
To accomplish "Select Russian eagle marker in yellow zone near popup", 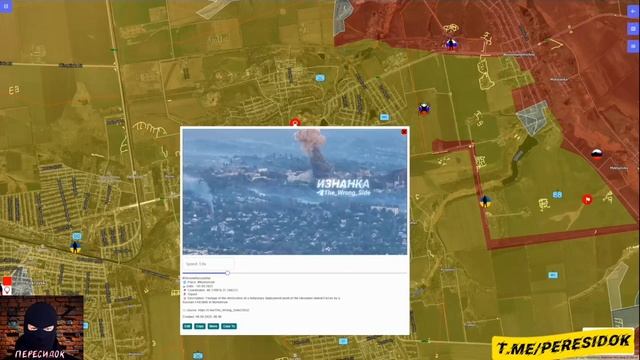I will click(x=424, y=109).
